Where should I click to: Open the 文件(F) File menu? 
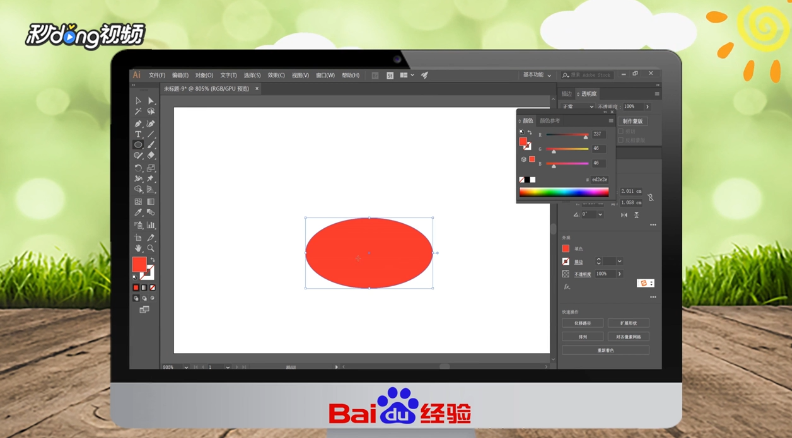click(x=157, y=75)
